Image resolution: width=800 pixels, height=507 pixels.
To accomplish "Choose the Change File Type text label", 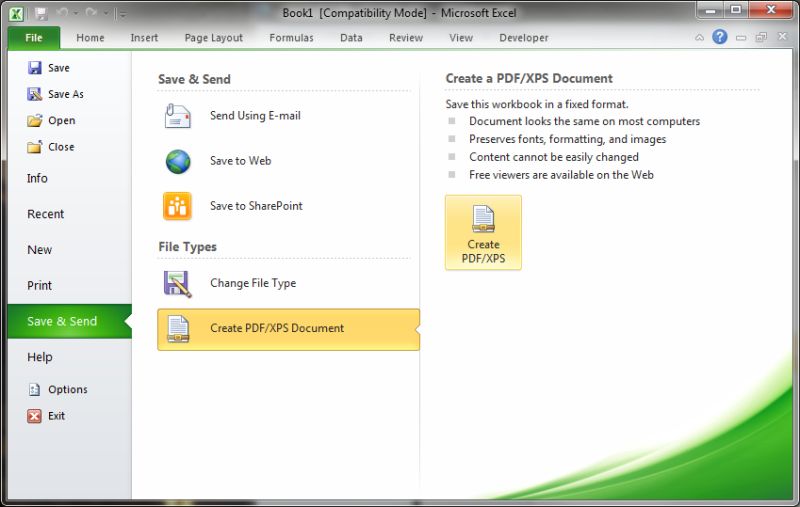I will coord(253,283).
